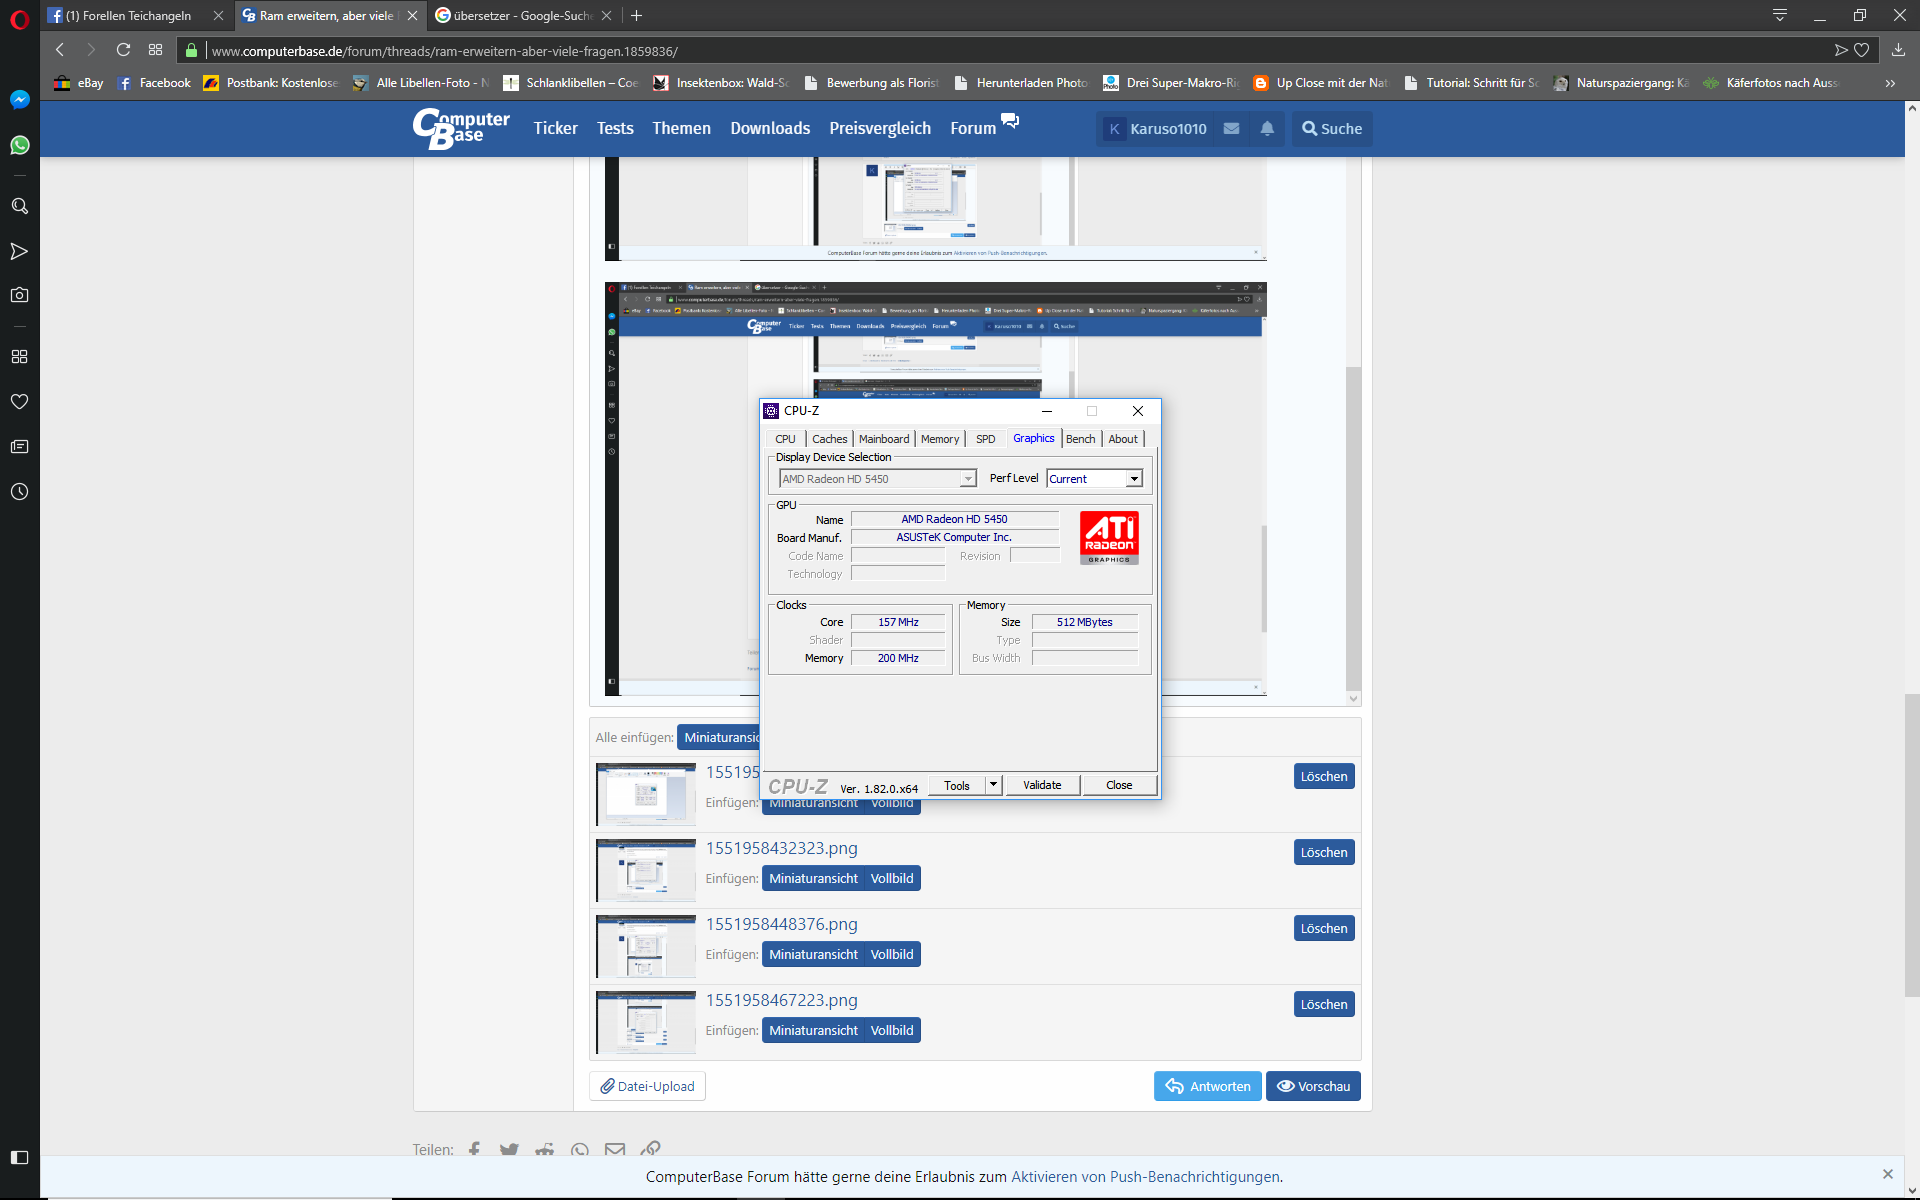
Task: Switch to the Memory tab in CPU-Z
Action: [939, 439]
